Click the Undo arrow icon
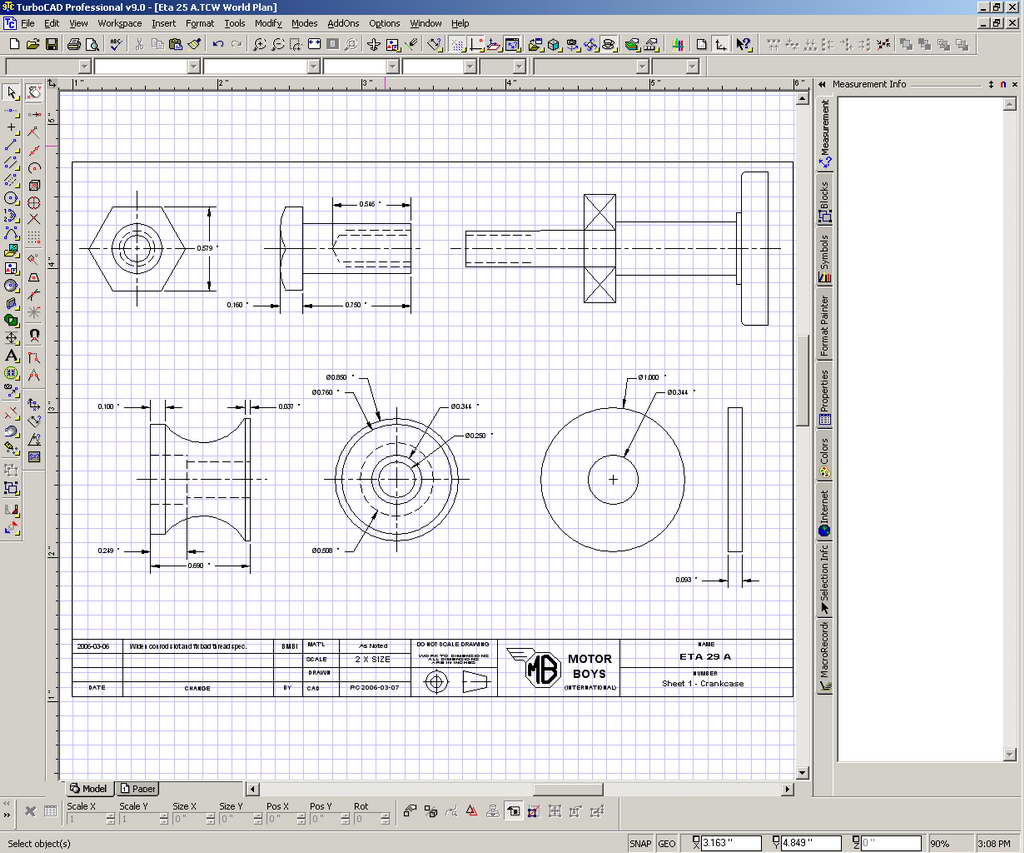Screen dimensions: 1024x853 pos(217,44)
